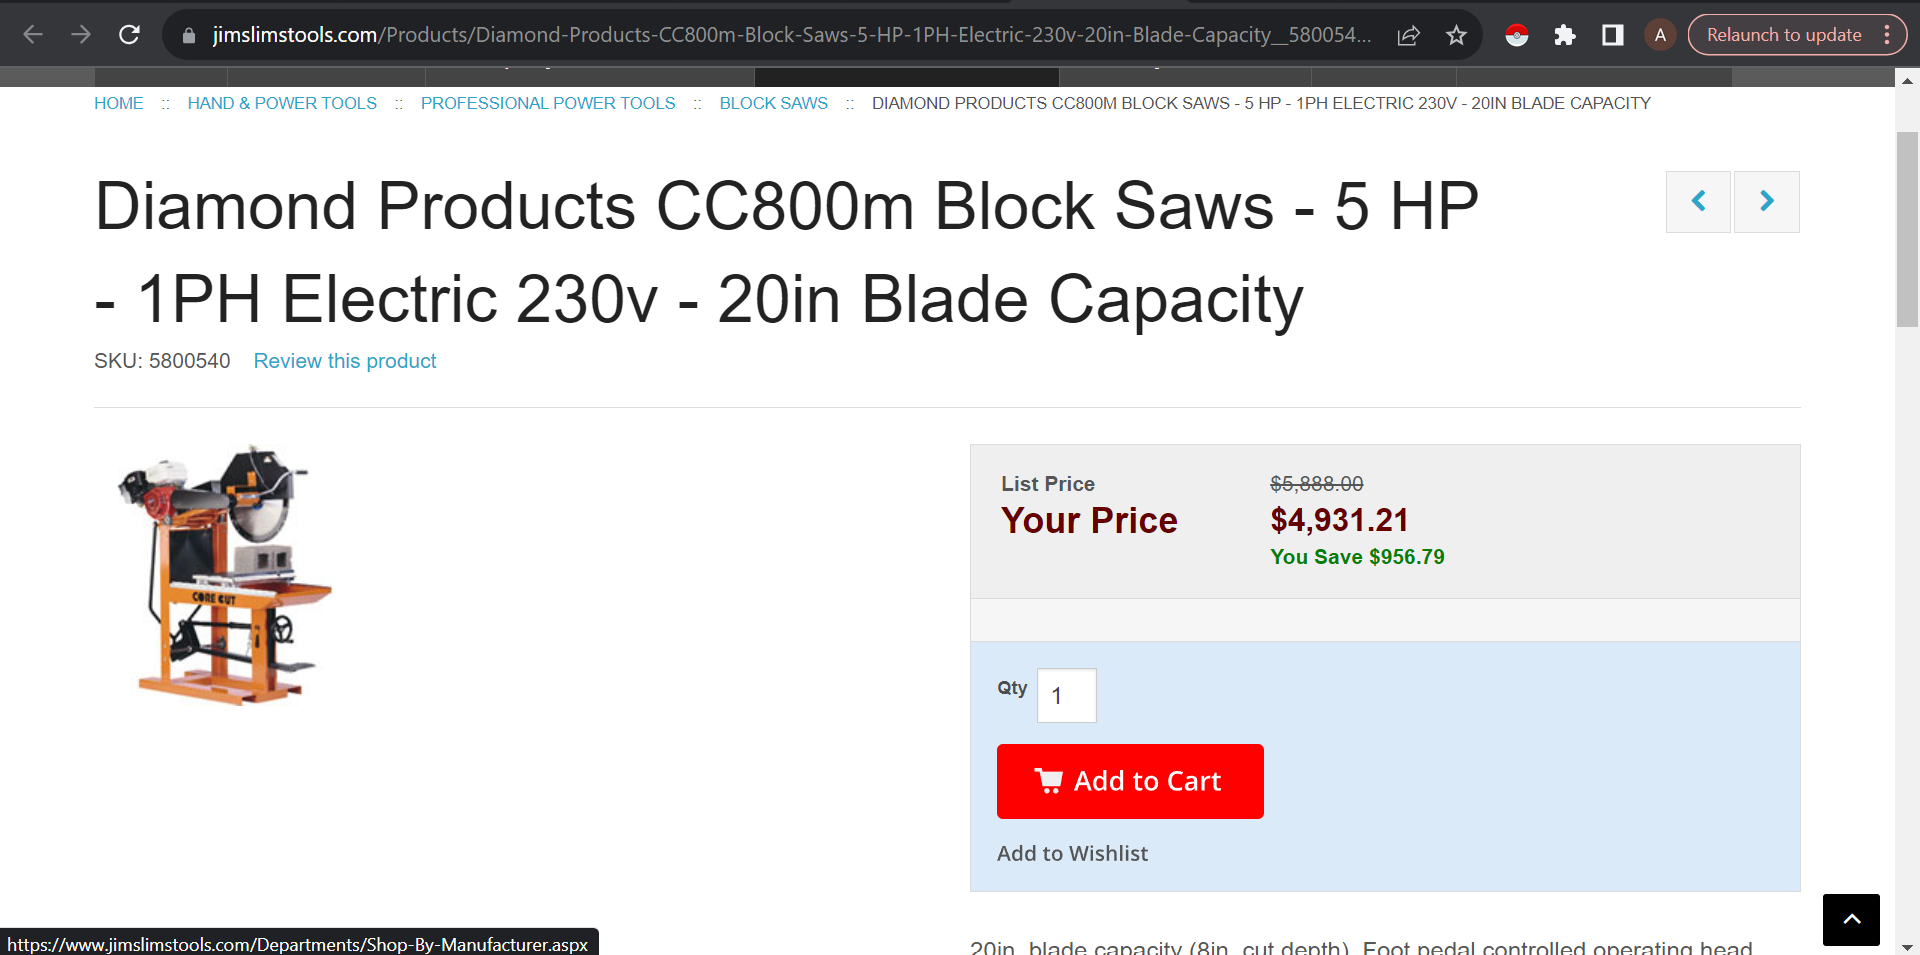1920x955 pixels.
Task: Click Add to Wishlist
Action: point(1072,853)
